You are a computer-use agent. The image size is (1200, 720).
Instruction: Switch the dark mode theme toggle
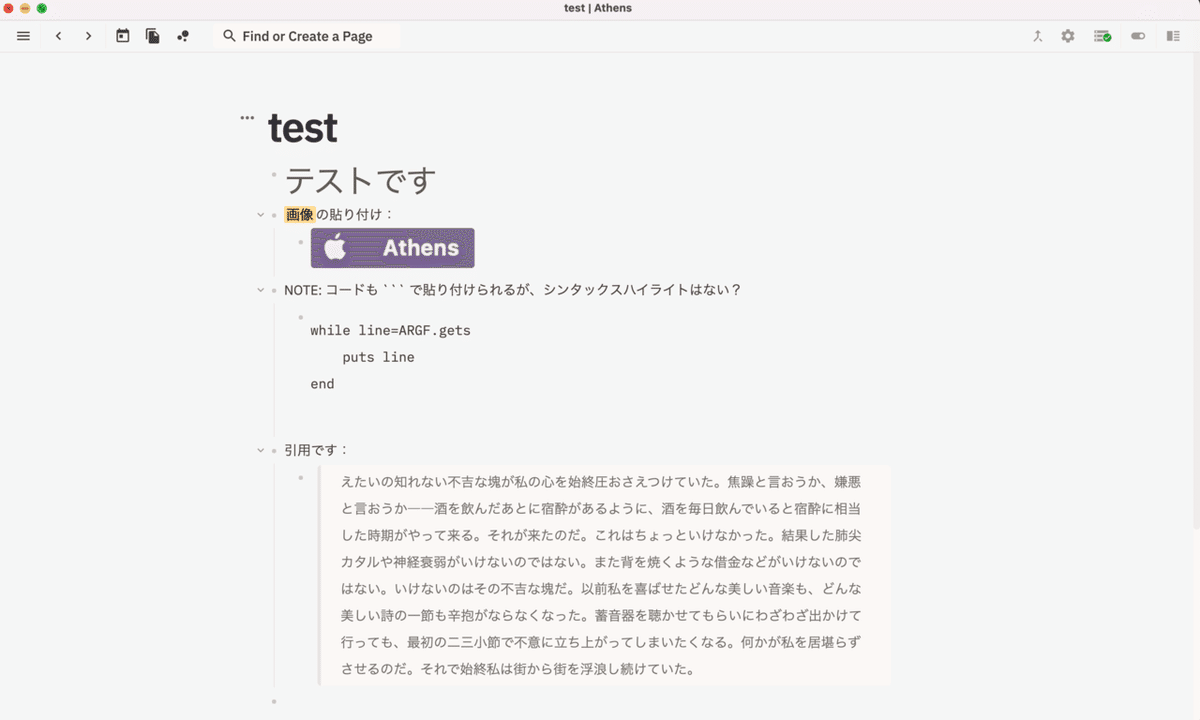coord(1137,36)
